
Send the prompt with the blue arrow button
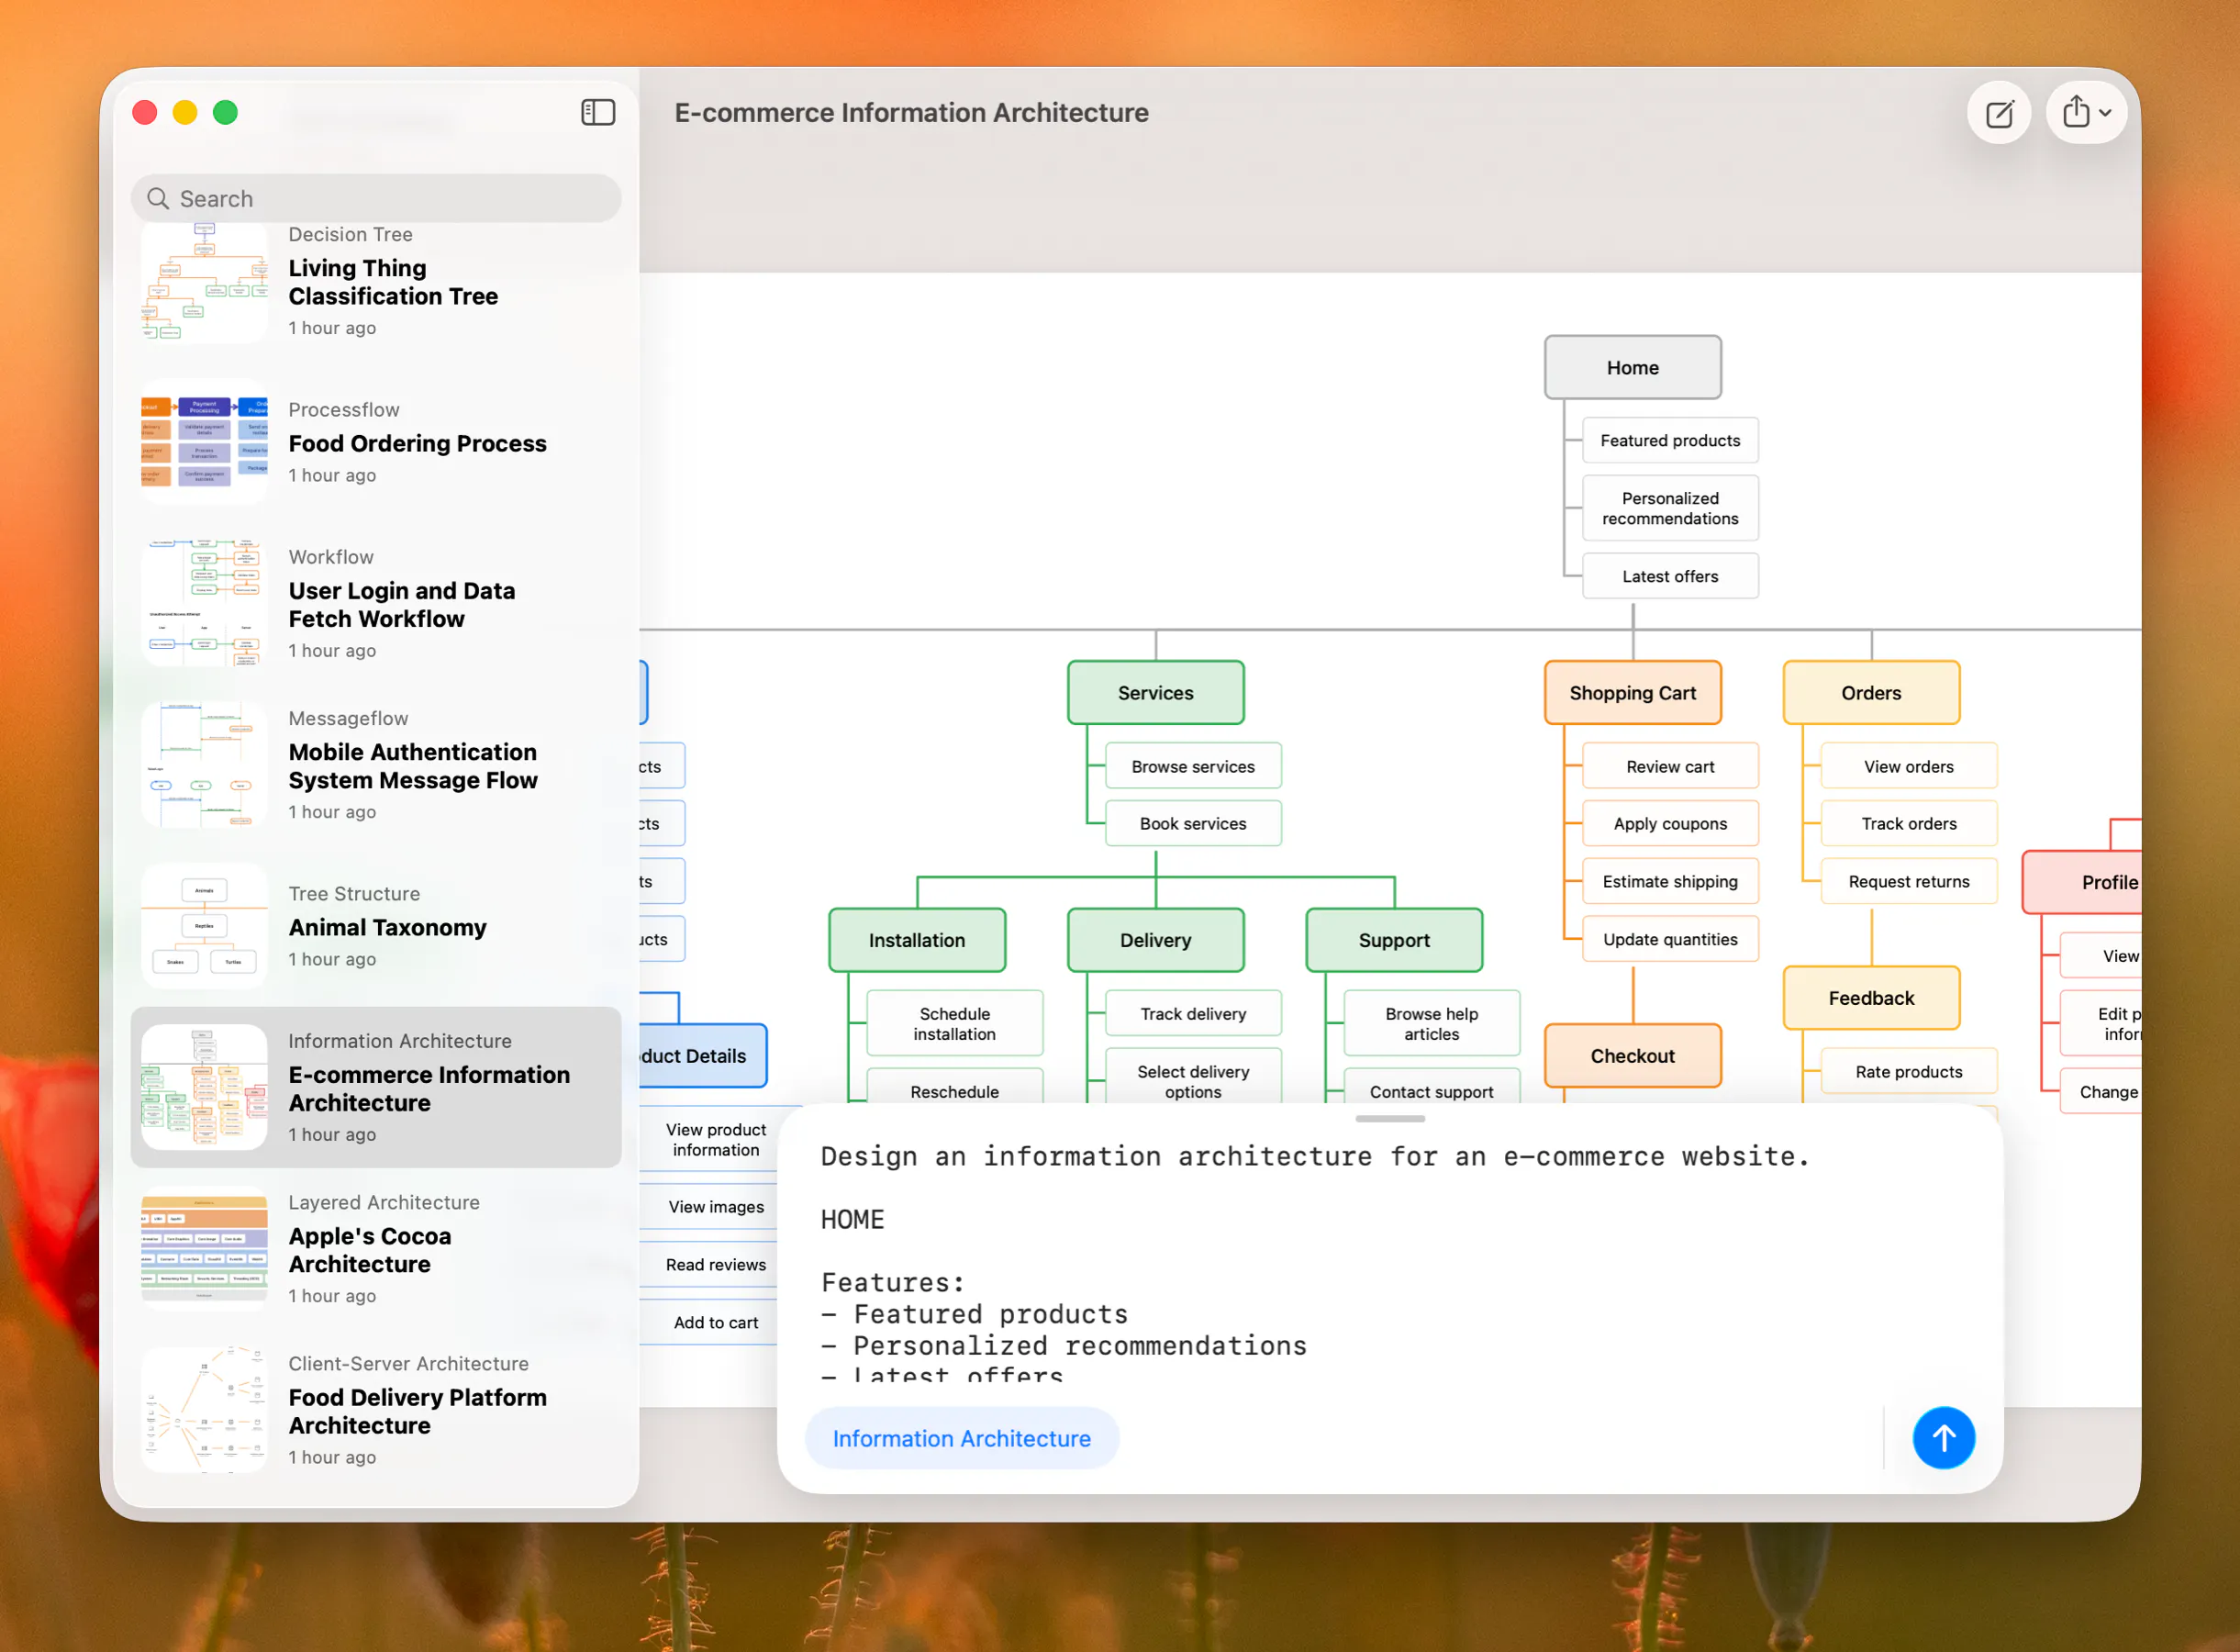pyautogui.click(x=1943, y=1438)
